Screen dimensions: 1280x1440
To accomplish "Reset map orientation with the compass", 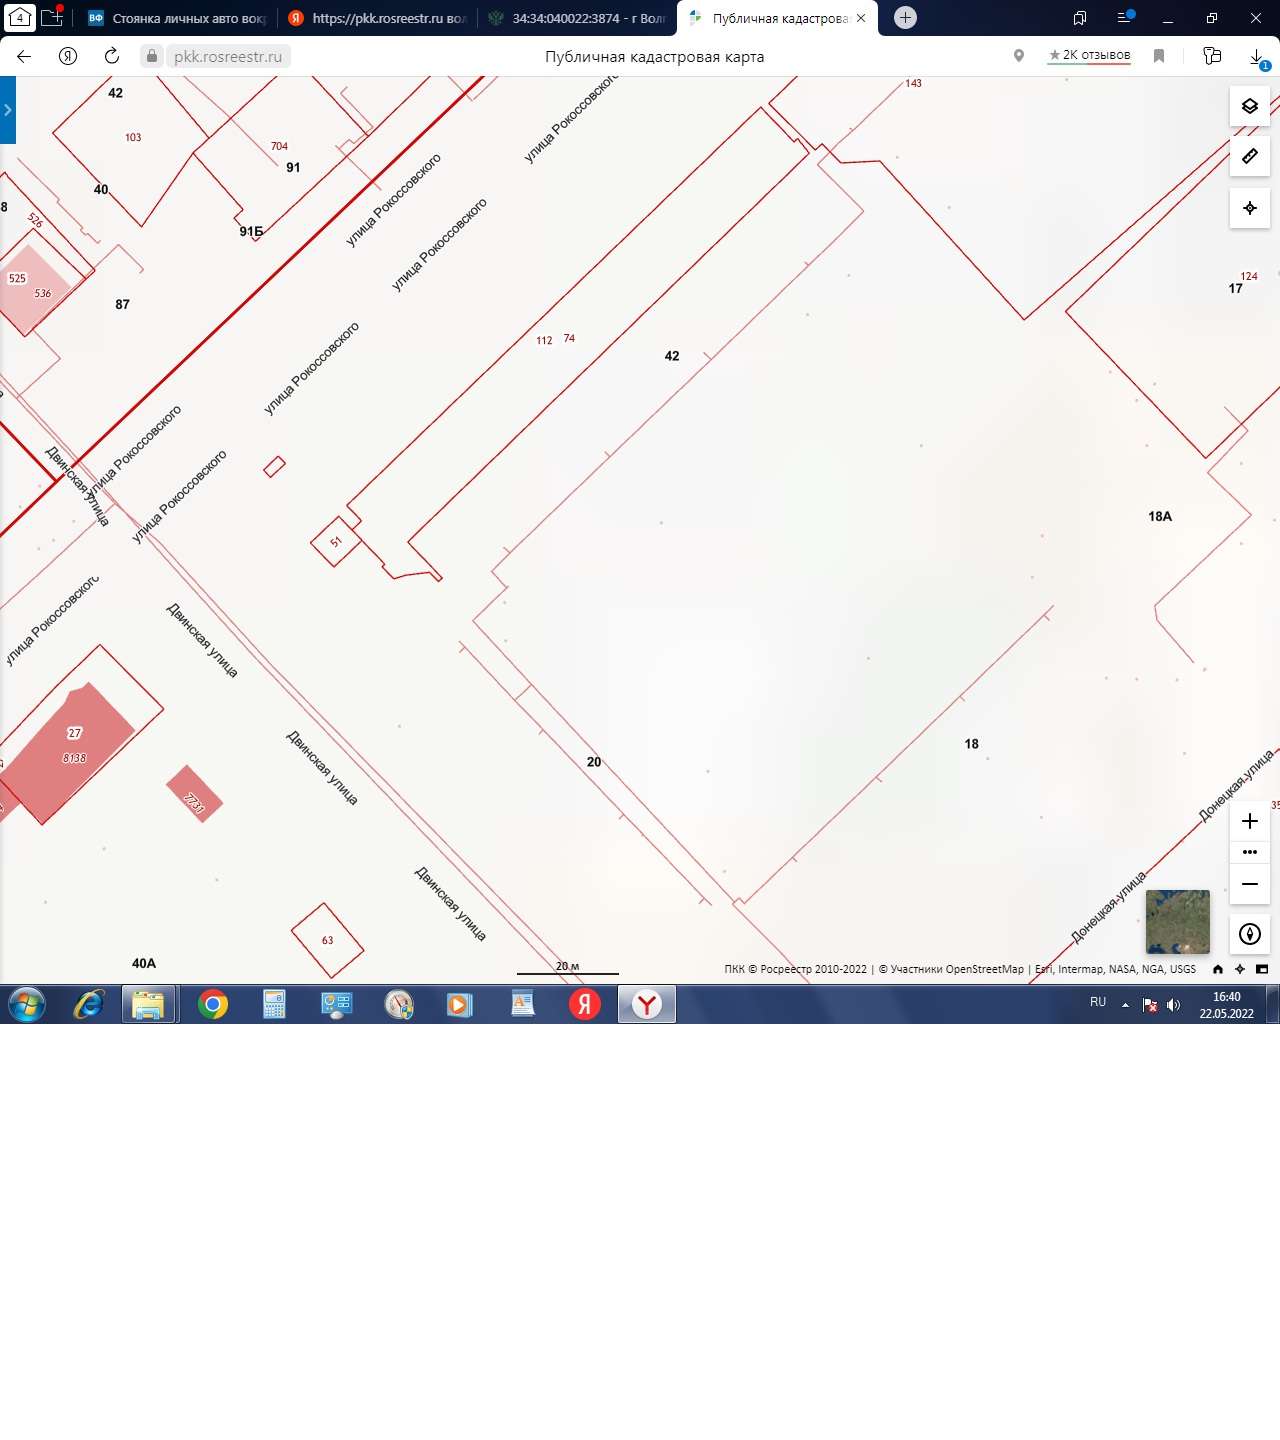I will pos(1249,934).
